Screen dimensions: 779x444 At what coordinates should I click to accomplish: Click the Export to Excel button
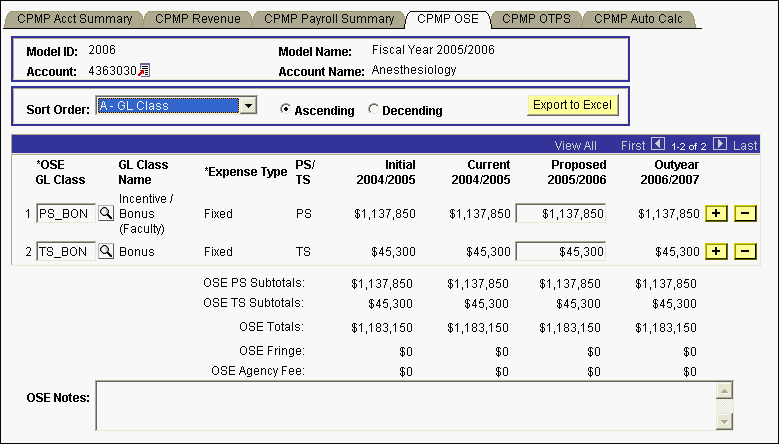[573, 105]
